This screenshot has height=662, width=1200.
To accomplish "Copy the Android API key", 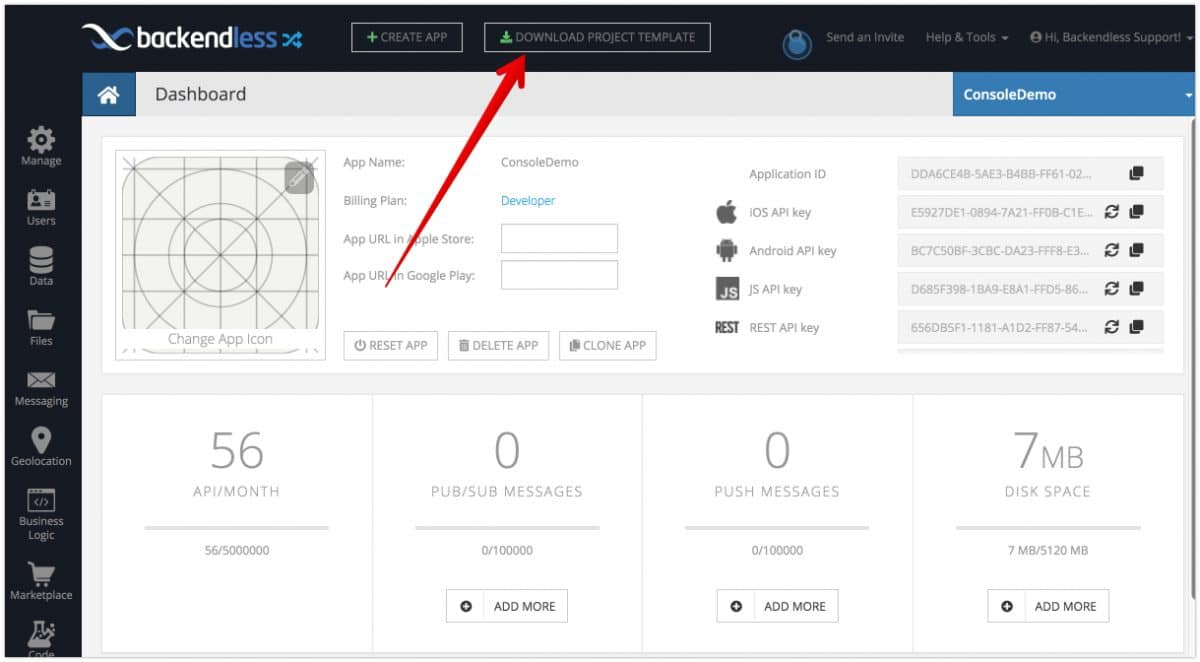I will pos(1136,250).
